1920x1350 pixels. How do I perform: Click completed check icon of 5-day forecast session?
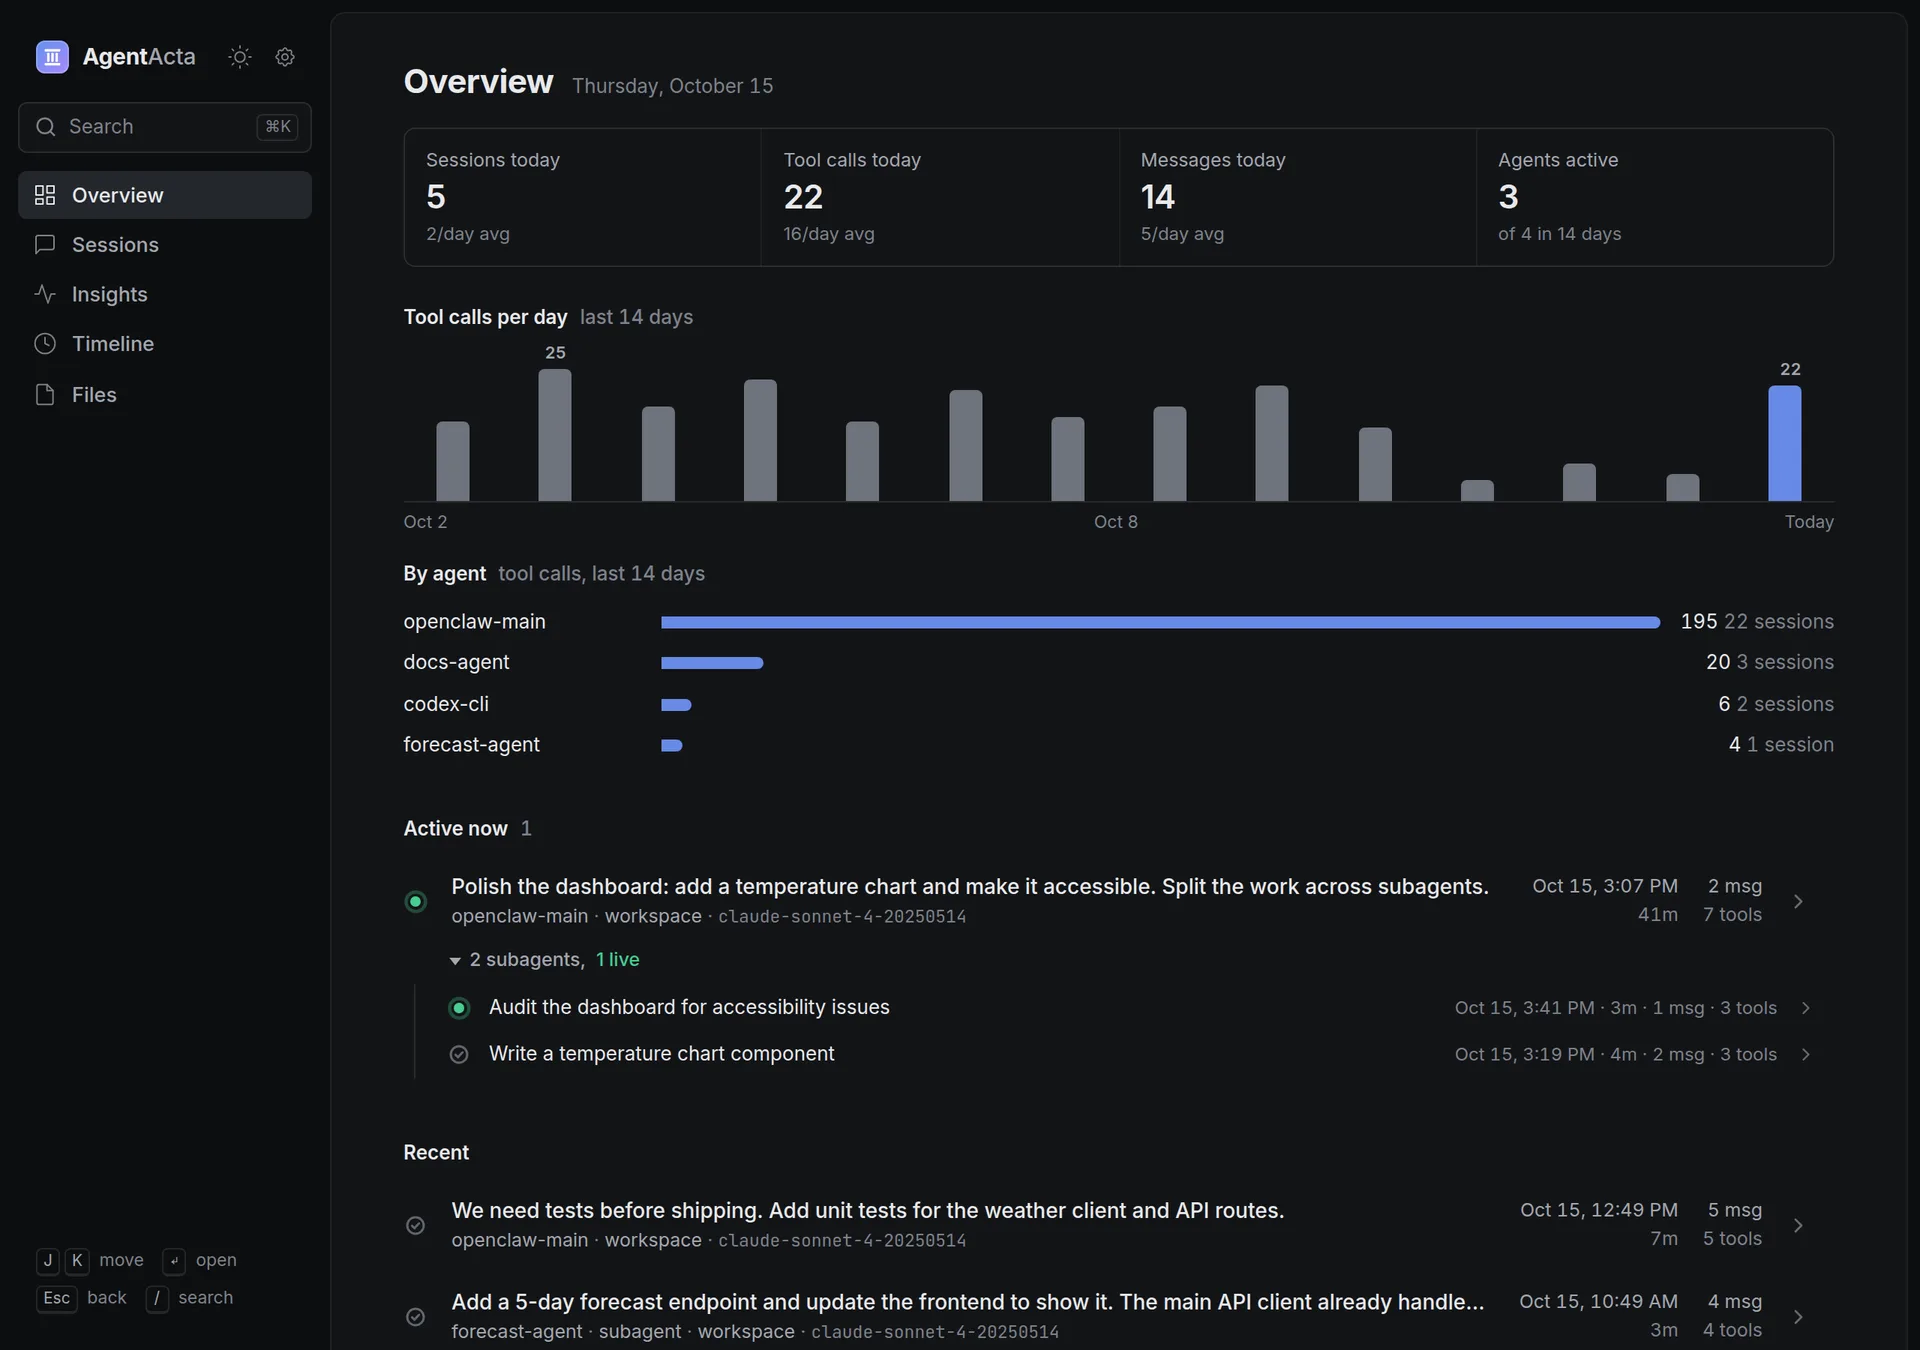click(x=416, y=1317)
